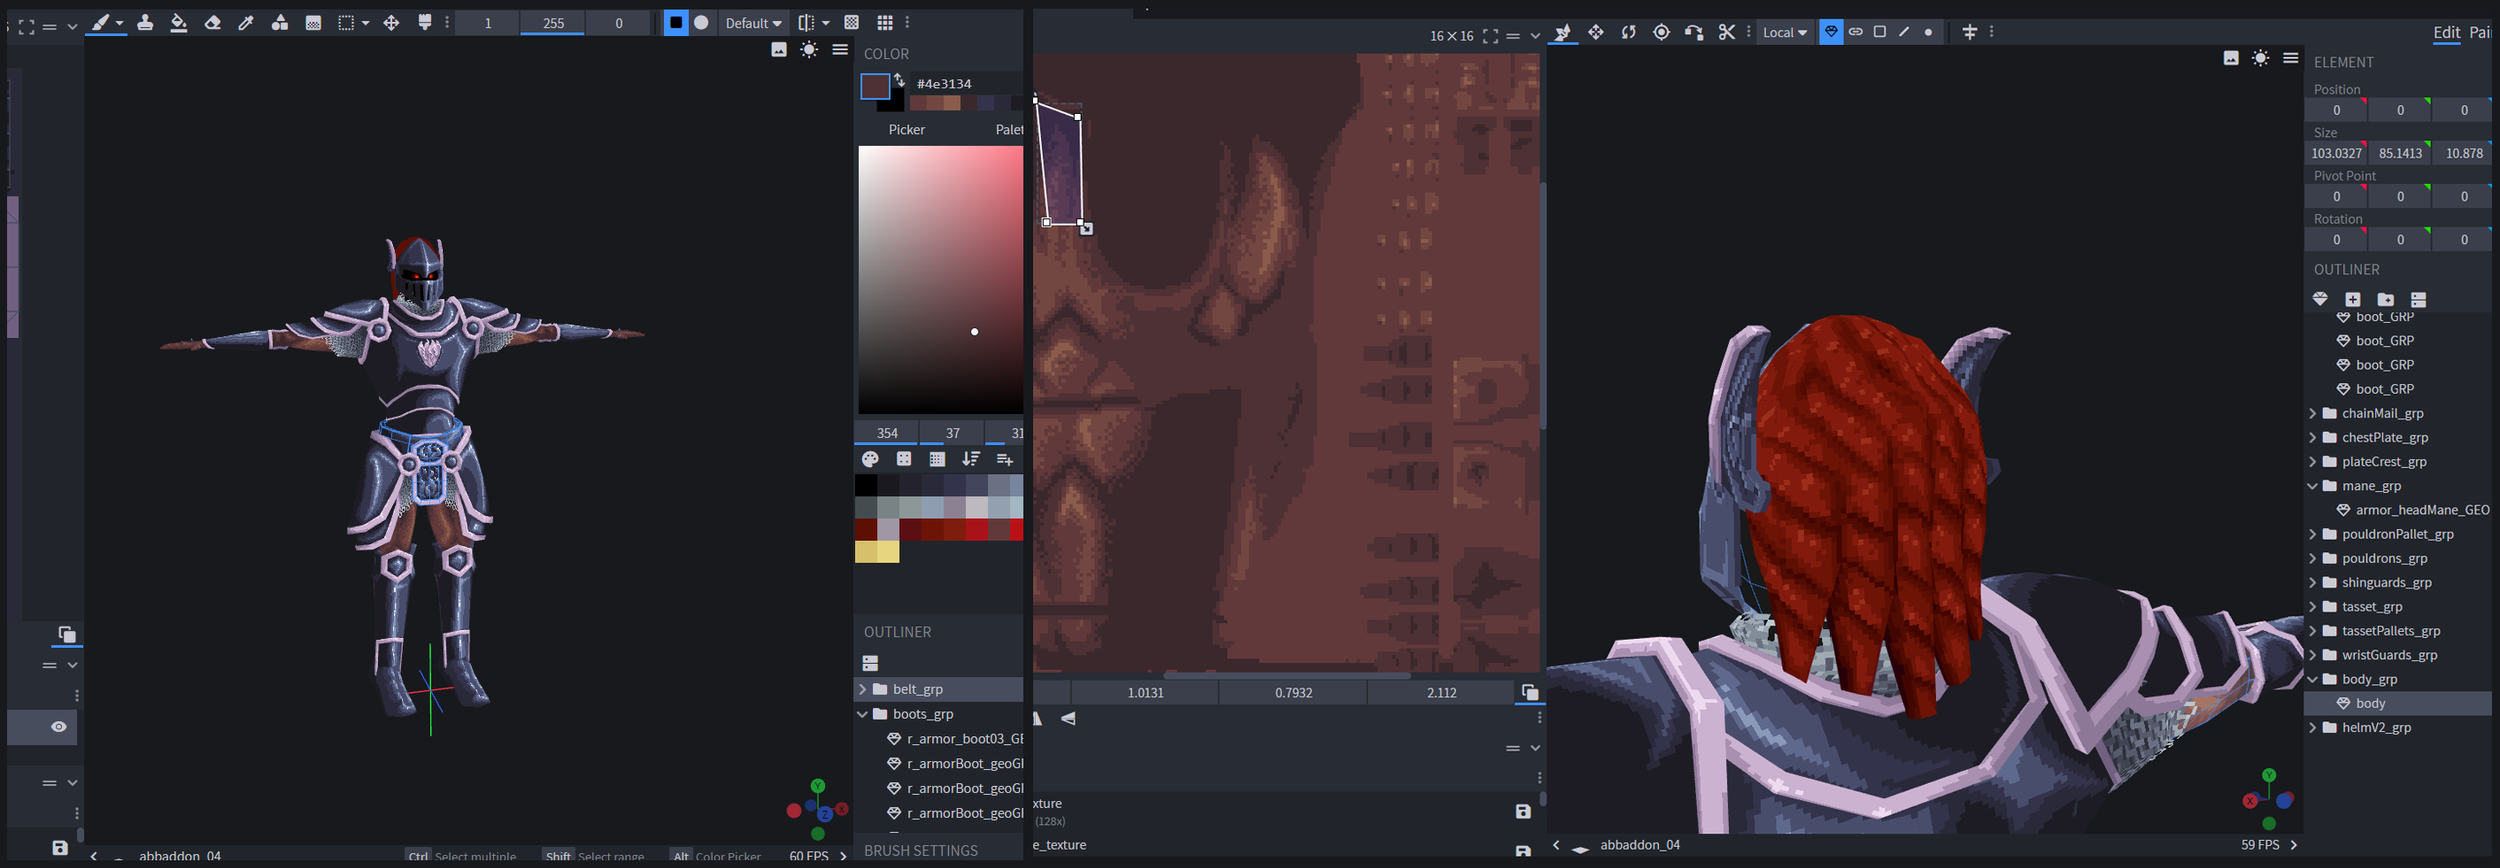The height and width of the screenshot is (868, 2500).
Task: Click the palette icon under the color picker
Action: point(870,459)
